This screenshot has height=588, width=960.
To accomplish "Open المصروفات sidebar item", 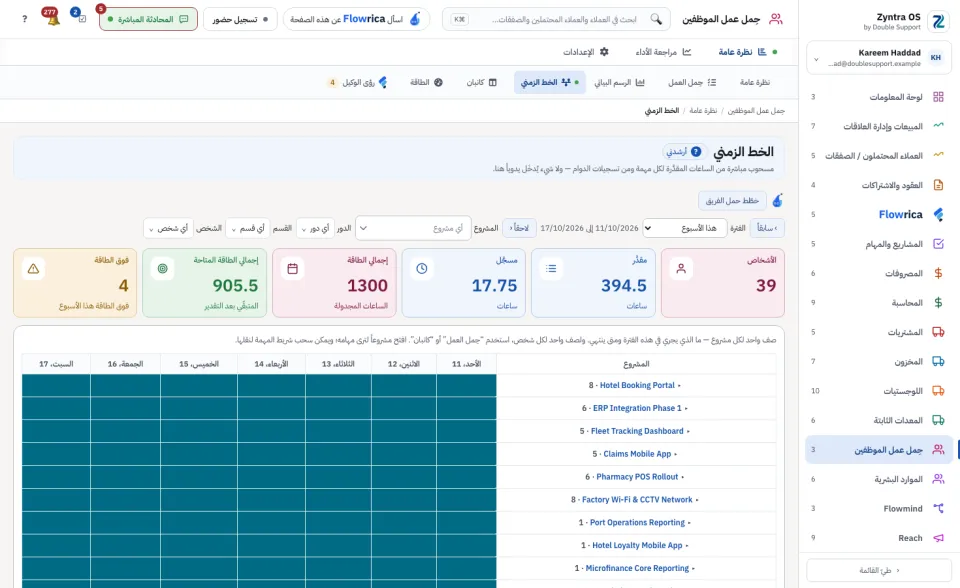I will (879, 273).
